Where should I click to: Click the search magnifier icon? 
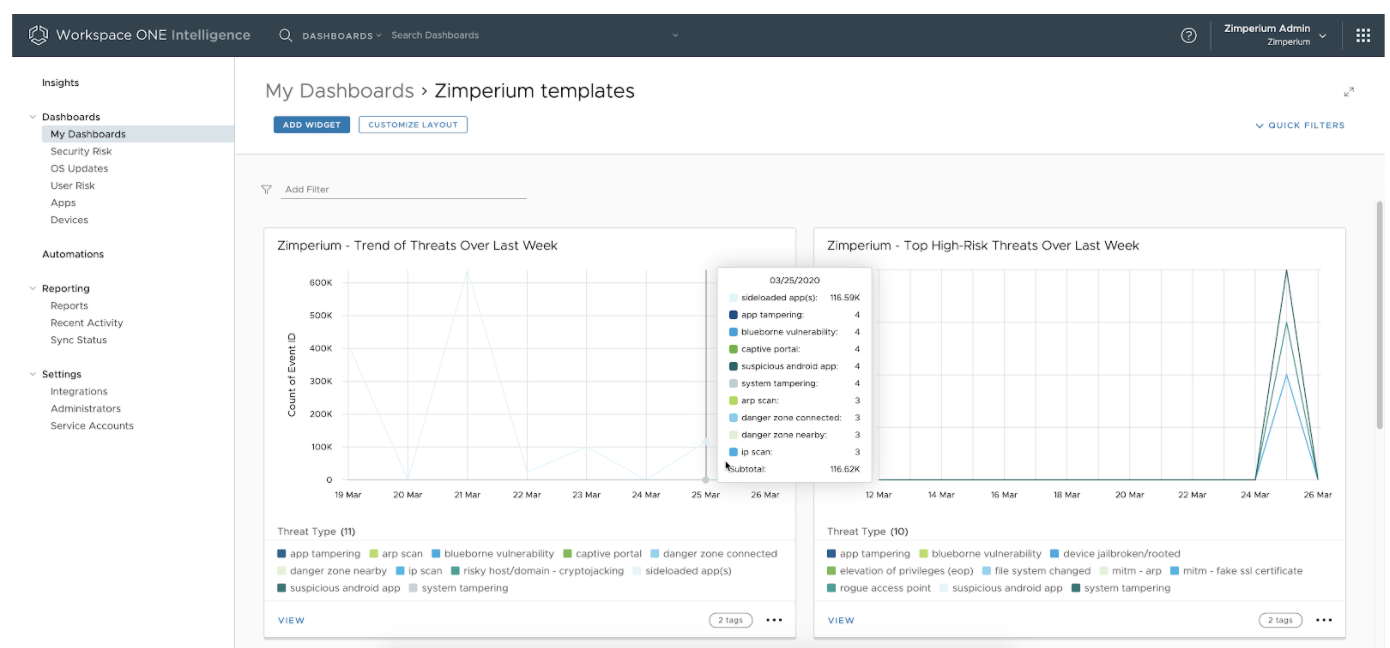[x=285, y=35]
